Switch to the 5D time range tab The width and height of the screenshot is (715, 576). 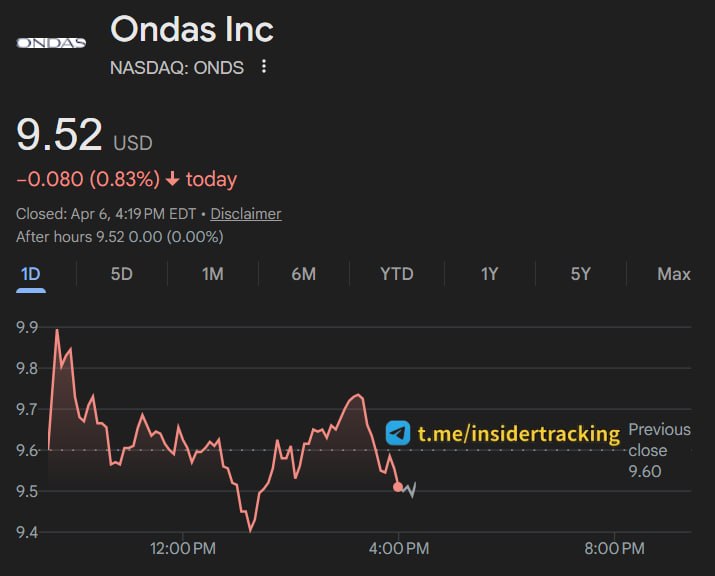(121, 274)
